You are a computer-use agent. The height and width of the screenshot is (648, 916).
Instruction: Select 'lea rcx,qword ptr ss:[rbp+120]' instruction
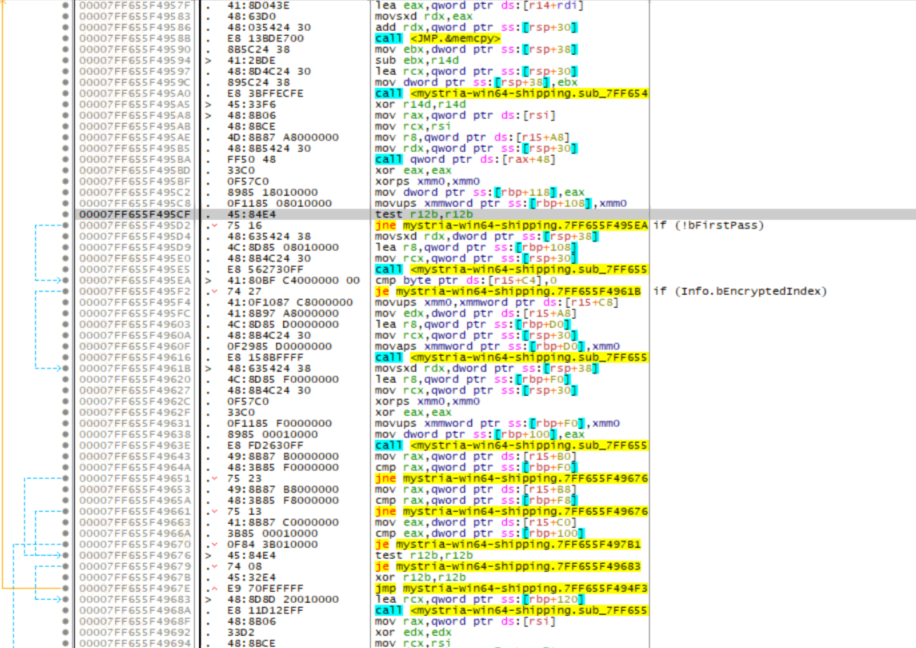point(480,600)
